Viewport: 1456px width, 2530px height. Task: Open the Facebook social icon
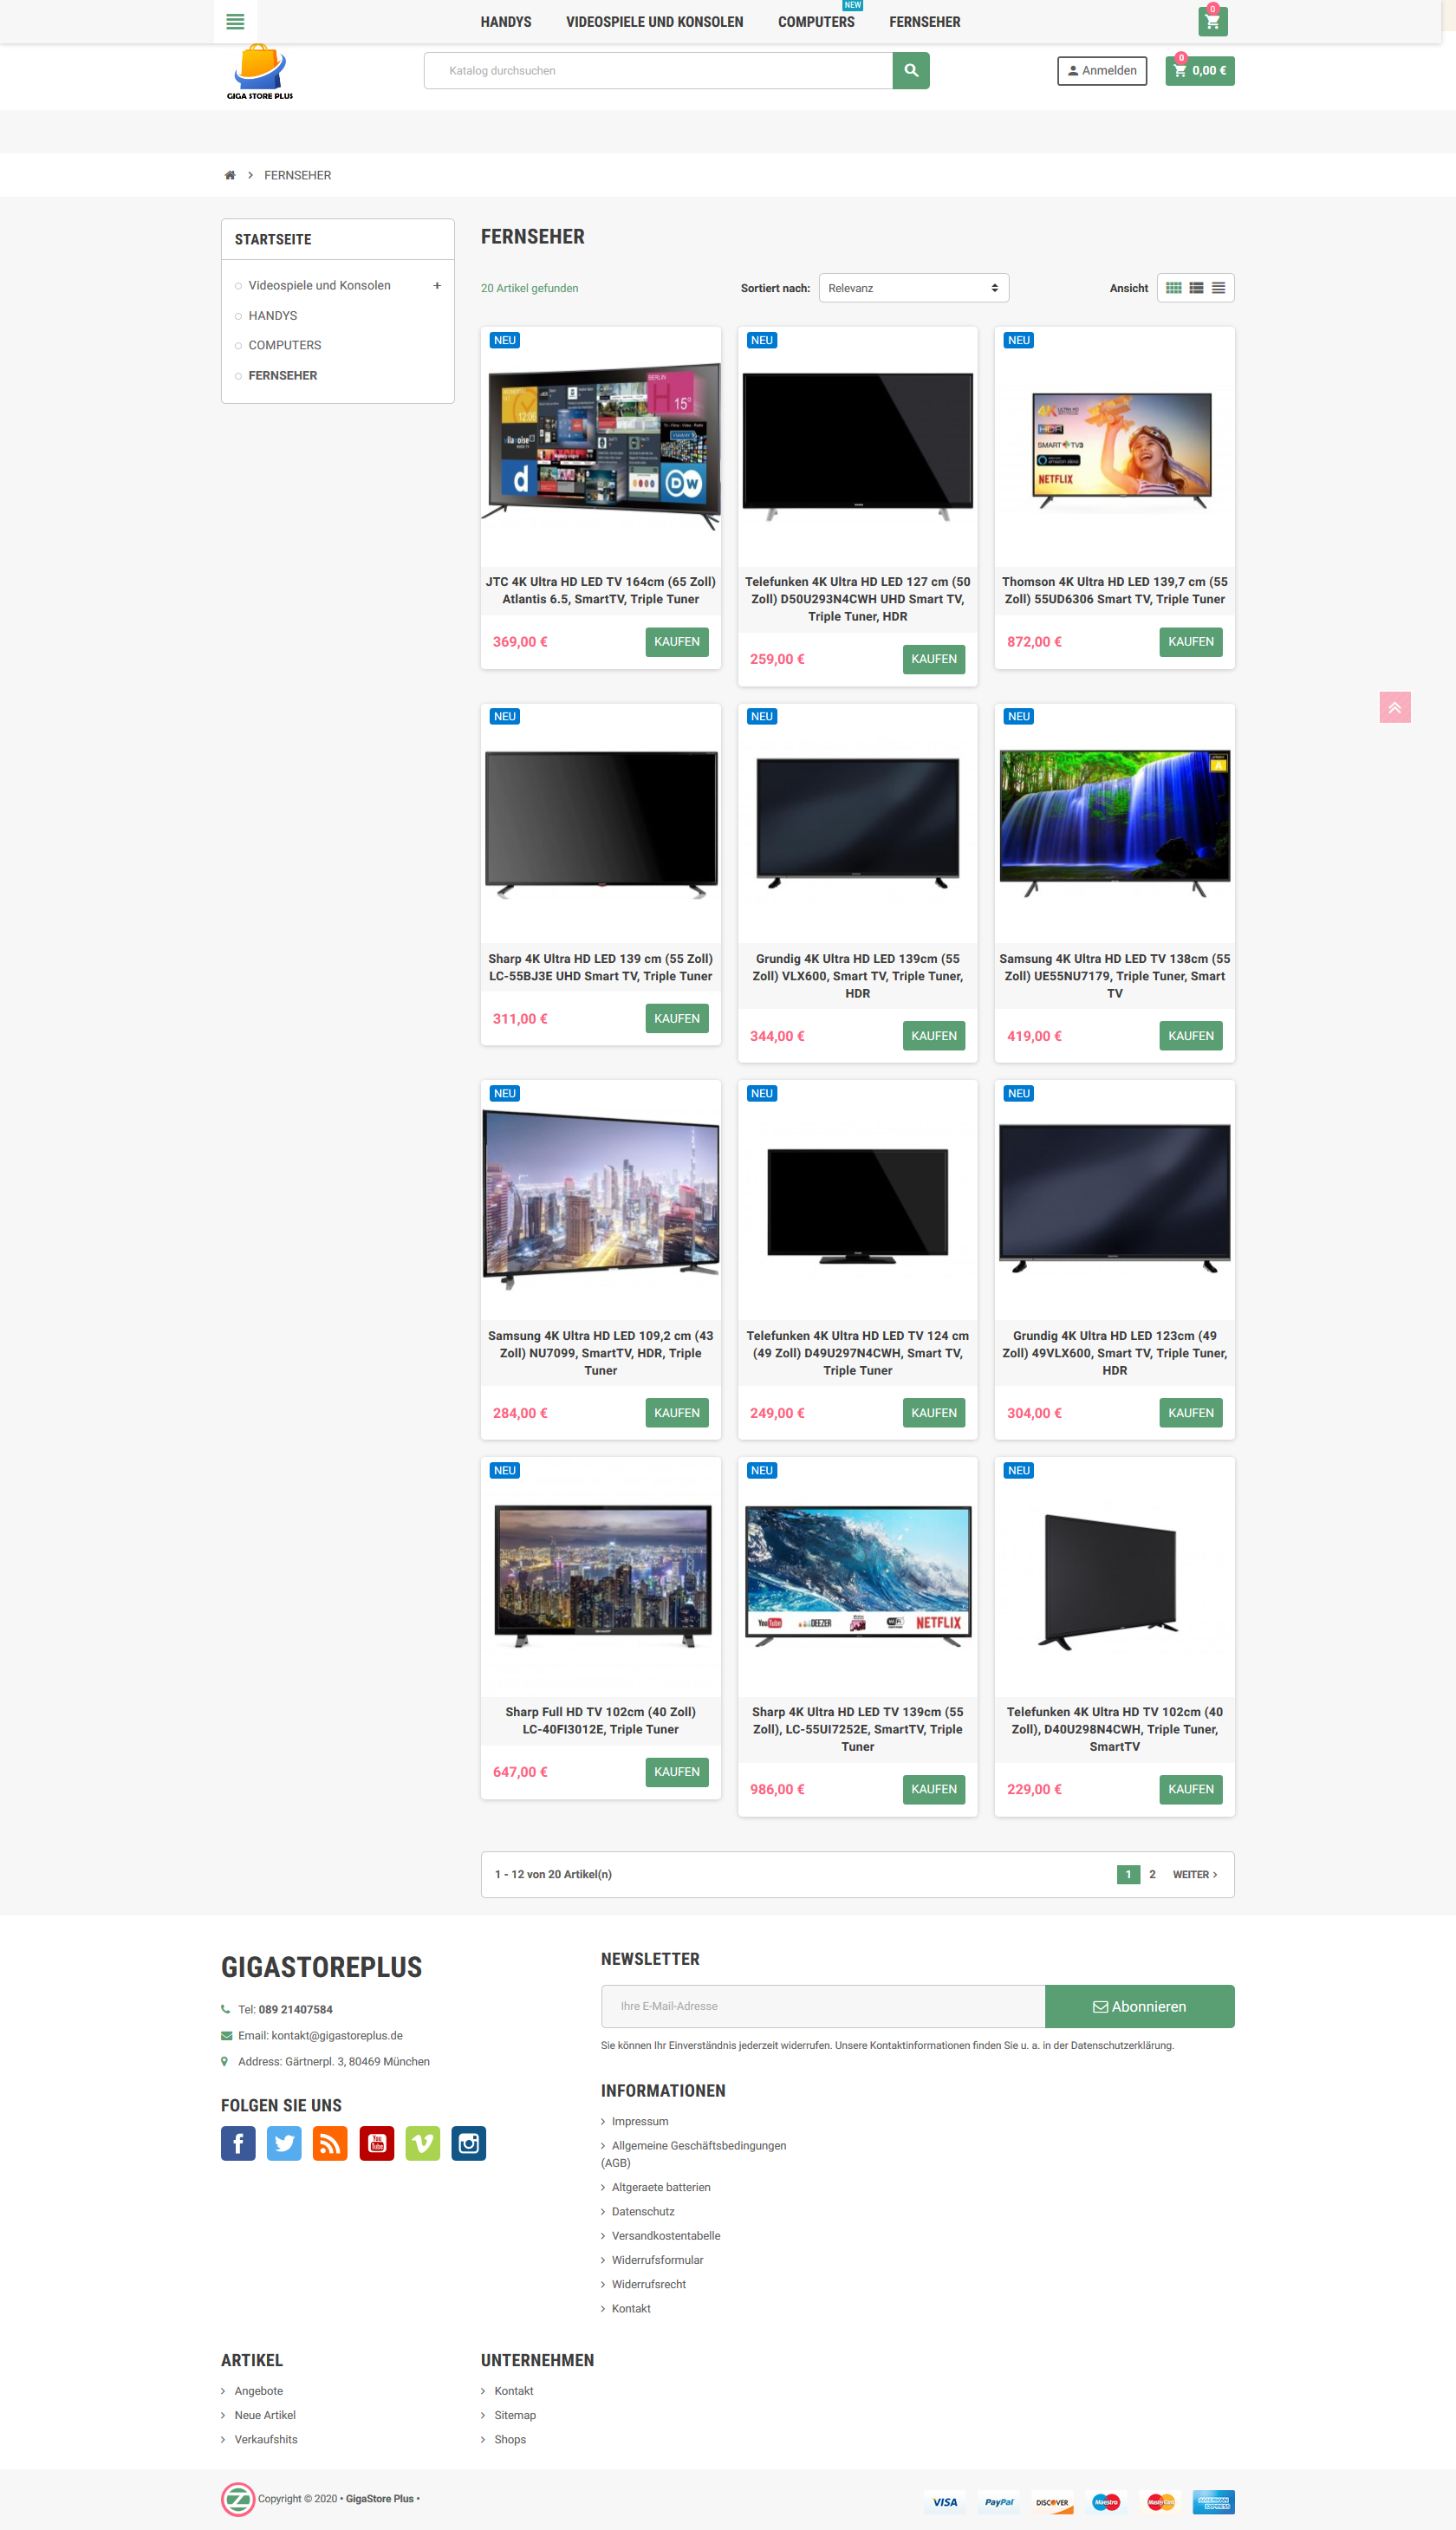pos(238,2142)
